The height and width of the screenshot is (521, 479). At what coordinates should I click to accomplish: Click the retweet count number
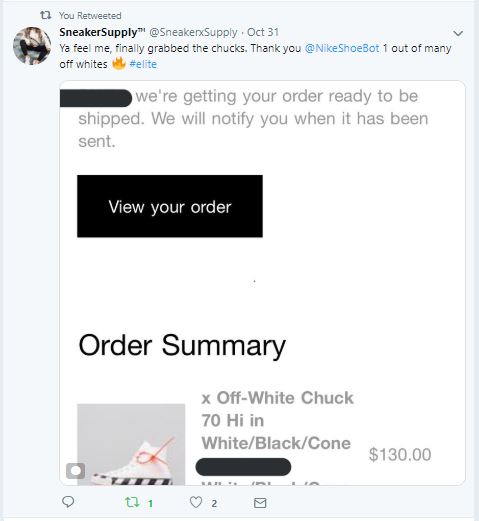(151, 503)
